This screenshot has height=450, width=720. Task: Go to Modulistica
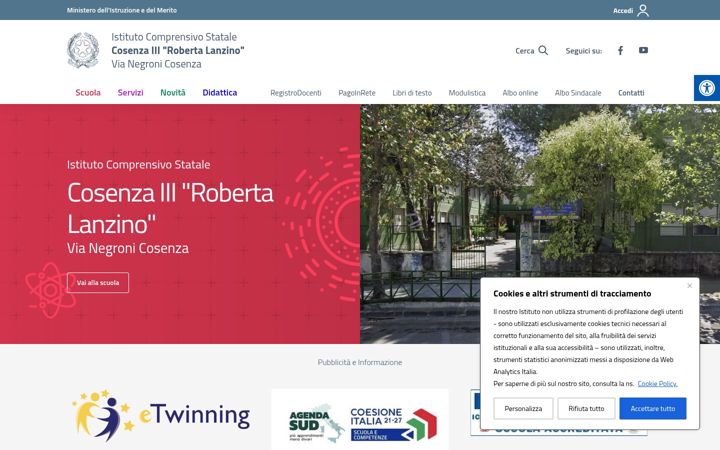tap(467, 93)
